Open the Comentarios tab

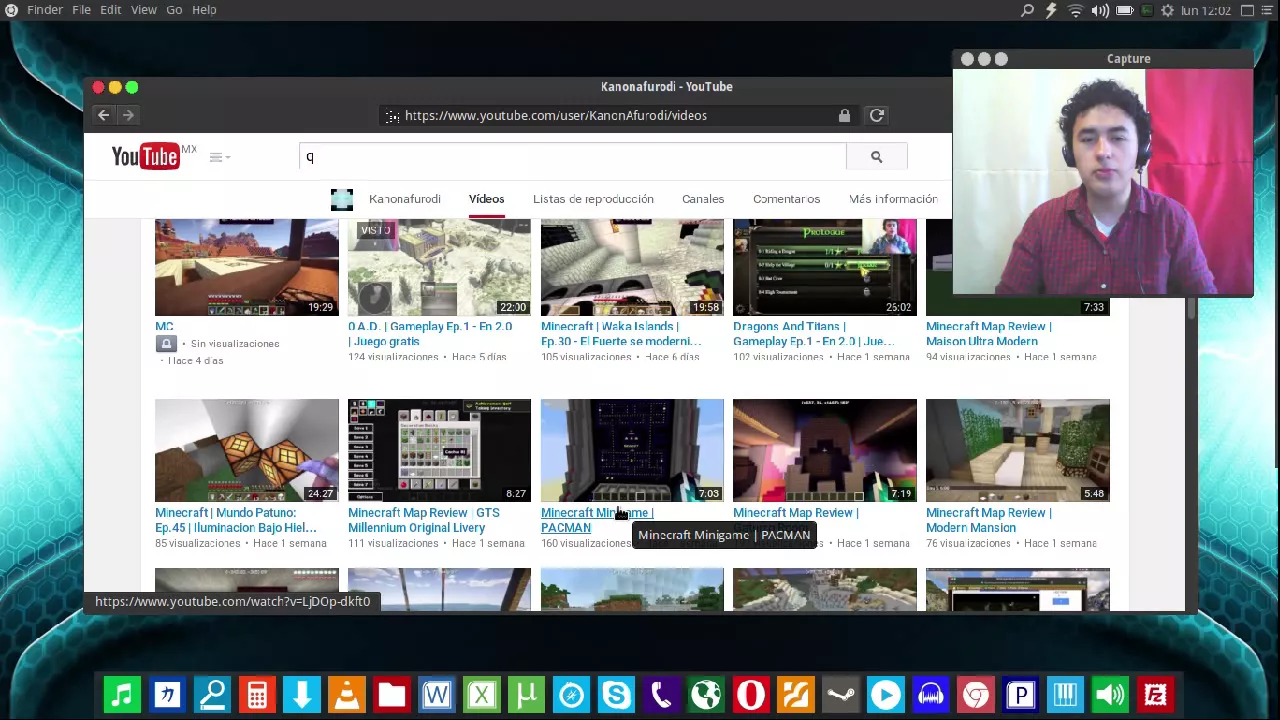pyautogui.click(x=786, y=199)
